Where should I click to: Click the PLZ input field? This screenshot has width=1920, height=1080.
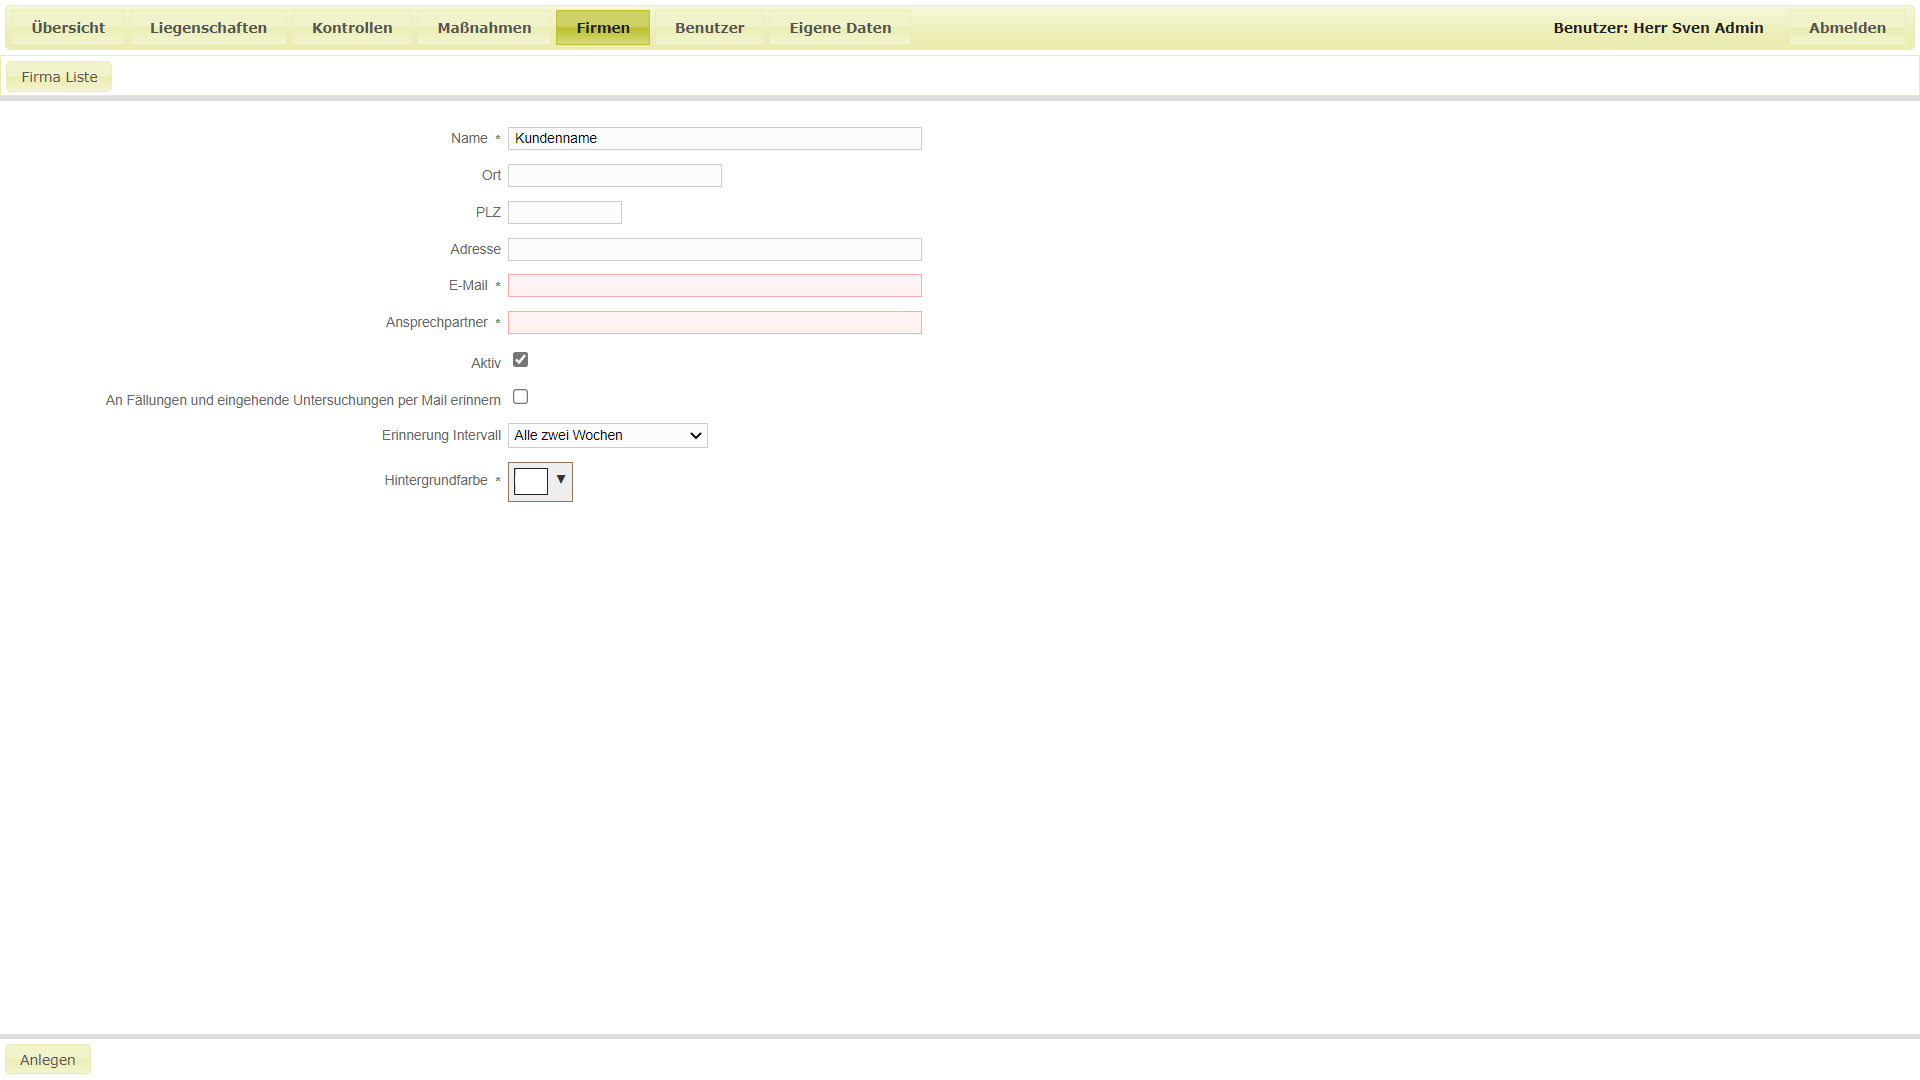point(564,213)
